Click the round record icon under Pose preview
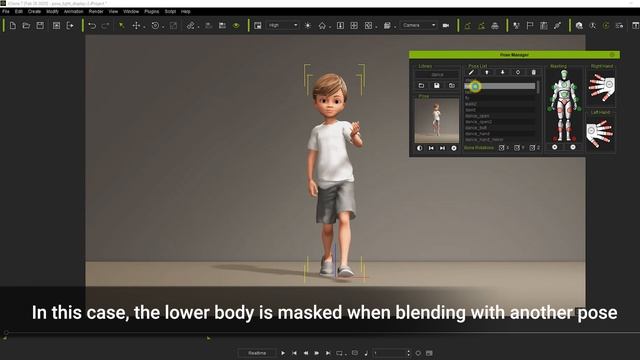The image size is (640, 360). (x=453, y=148)
